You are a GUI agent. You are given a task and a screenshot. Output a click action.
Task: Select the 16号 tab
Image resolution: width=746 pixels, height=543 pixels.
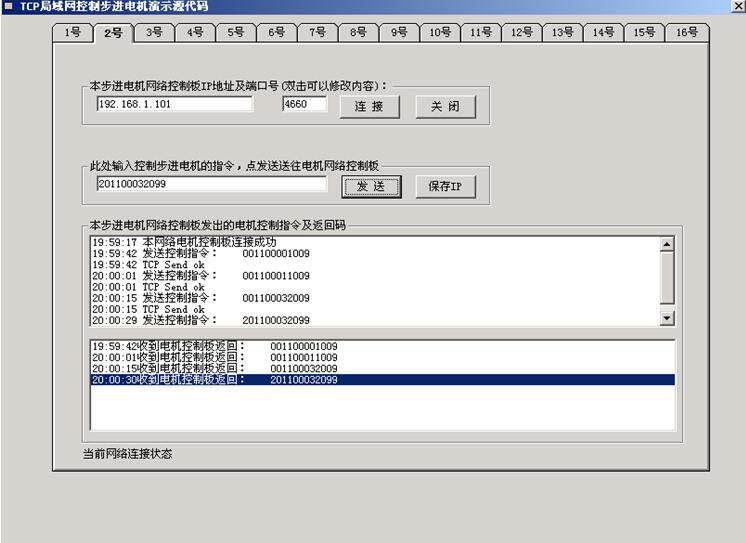pyautogui.click(x=687, y=33)
